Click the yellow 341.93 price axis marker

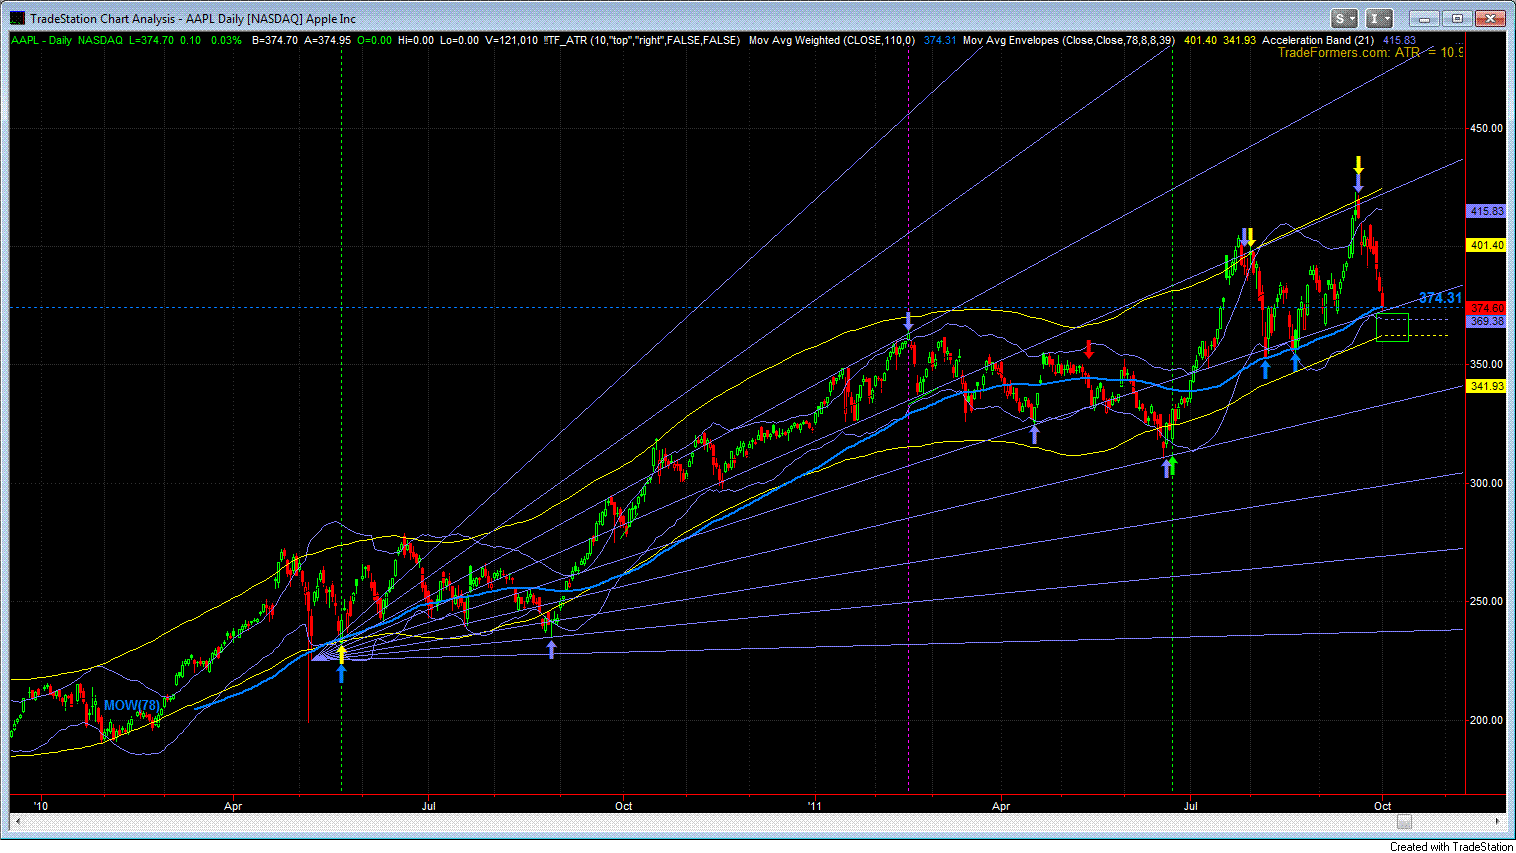[x=1486, y=386]
